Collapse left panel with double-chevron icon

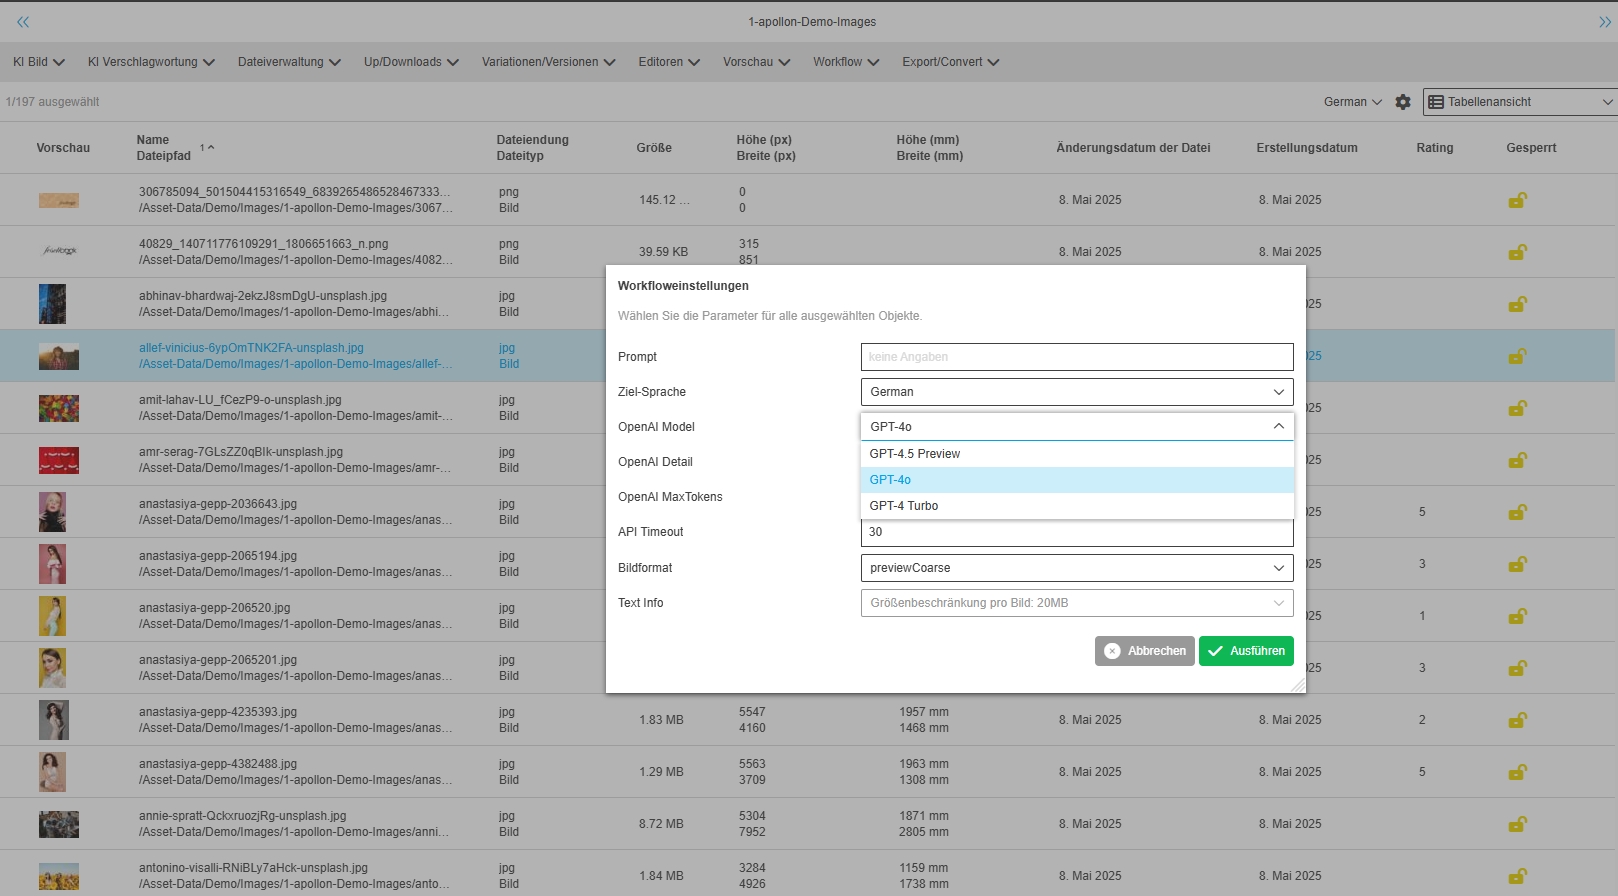(x=23, y=22)
